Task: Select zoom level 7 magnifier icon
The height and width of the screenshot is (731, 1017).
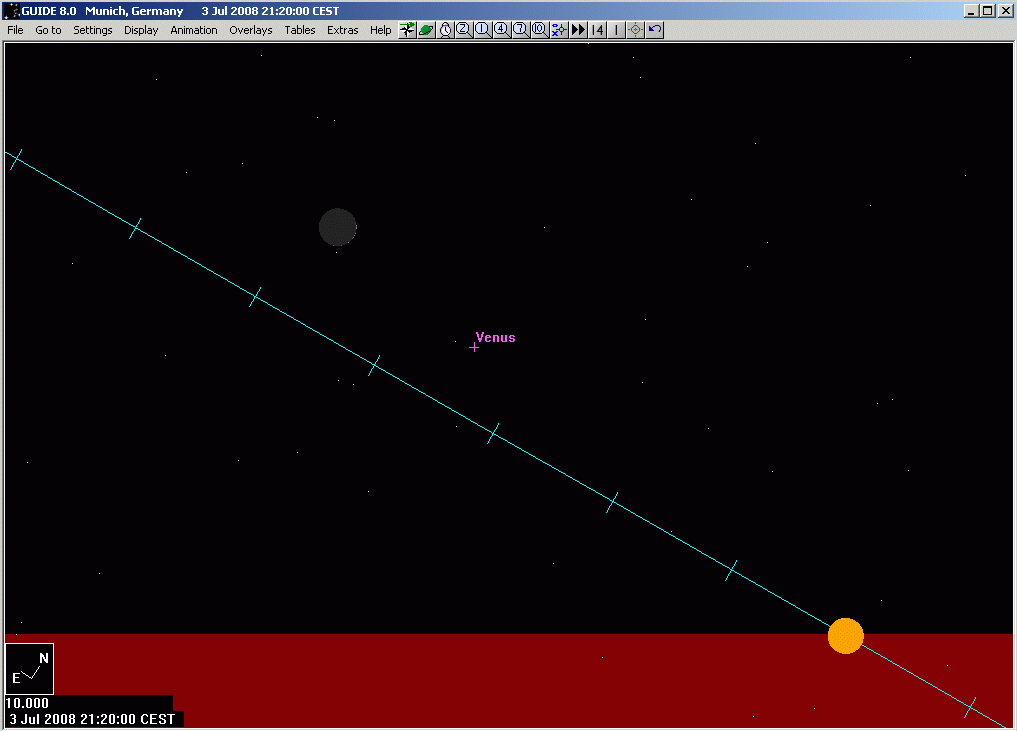Action: [x=521, y=30]
